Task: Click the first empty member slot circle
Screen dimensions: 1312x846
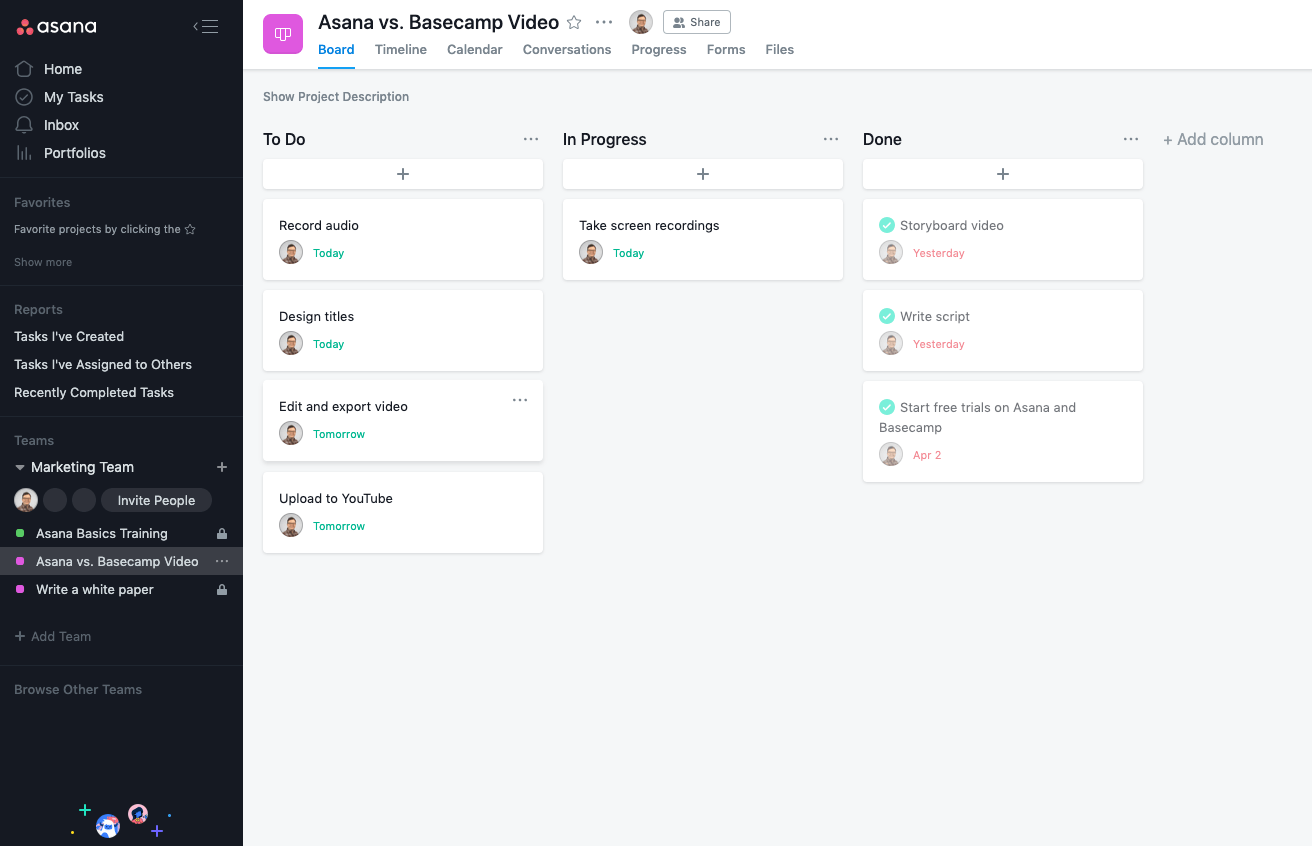Action: 55,500
